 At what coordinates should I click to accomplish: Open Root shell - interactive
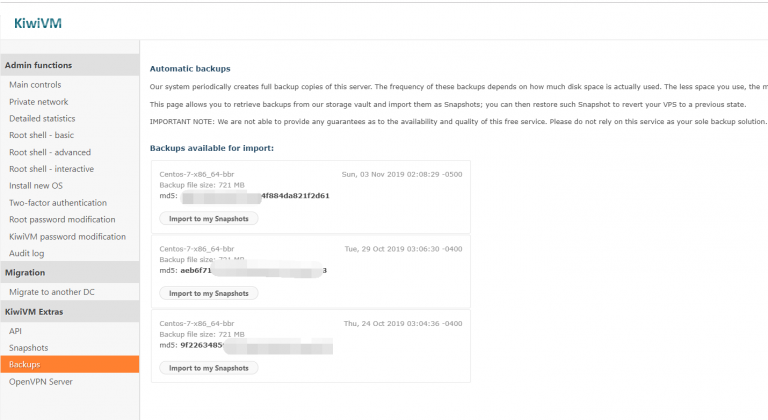pyautogui.click(x=51, y=169)
